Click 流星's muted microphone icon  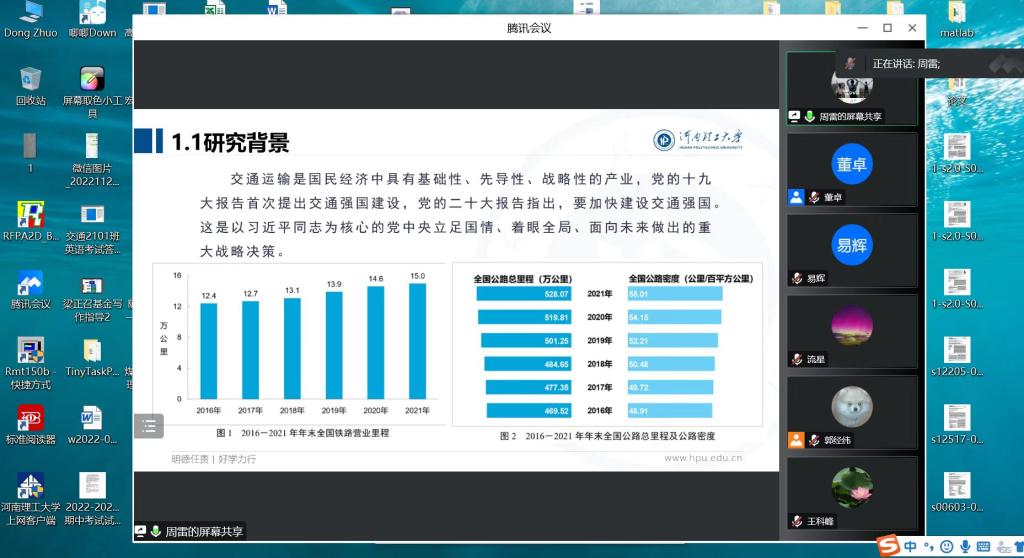pyautogui.click(x=796, y=359)
